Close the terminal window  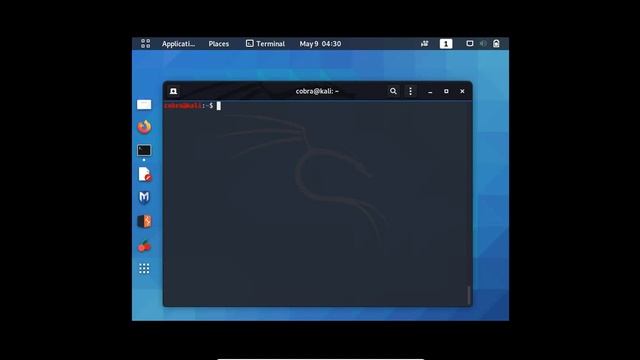462,91
